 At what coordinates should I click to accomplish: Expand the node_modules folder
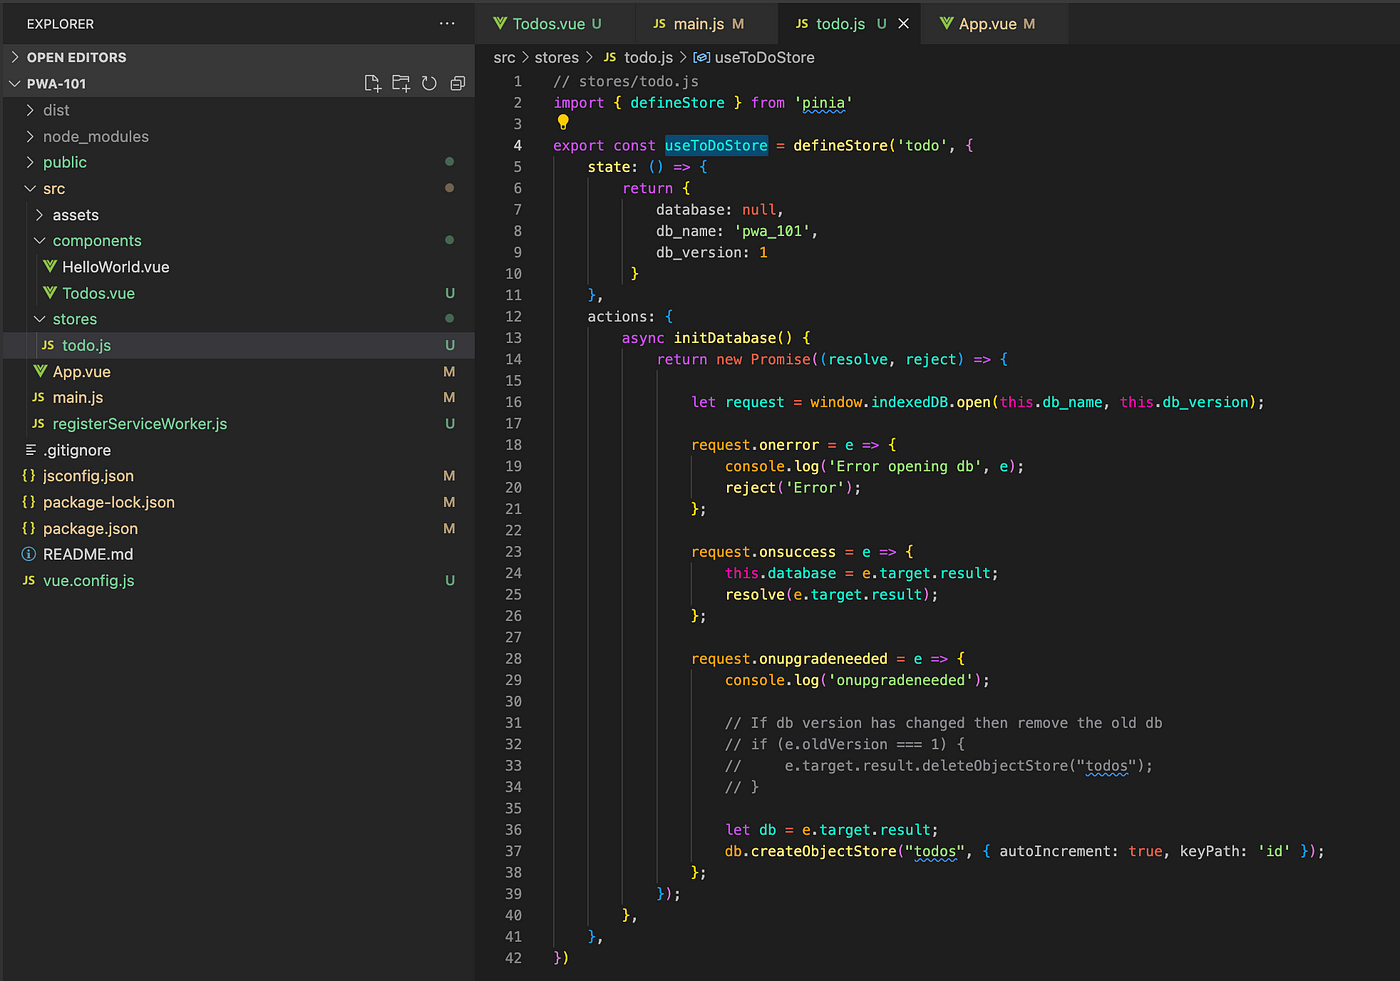(95, 136)
